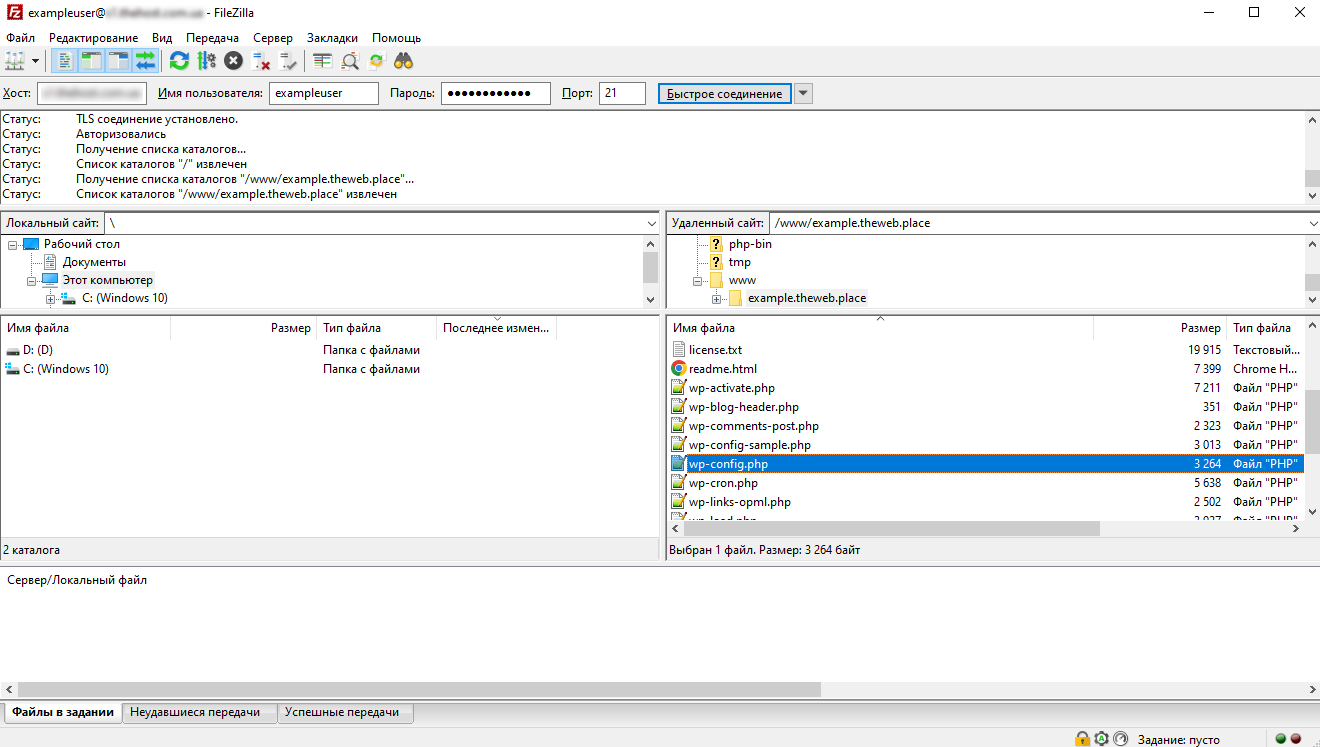Select license.txt in remote list
The height and width of the screenshot is (747, 1320).
tap(715, 350)
